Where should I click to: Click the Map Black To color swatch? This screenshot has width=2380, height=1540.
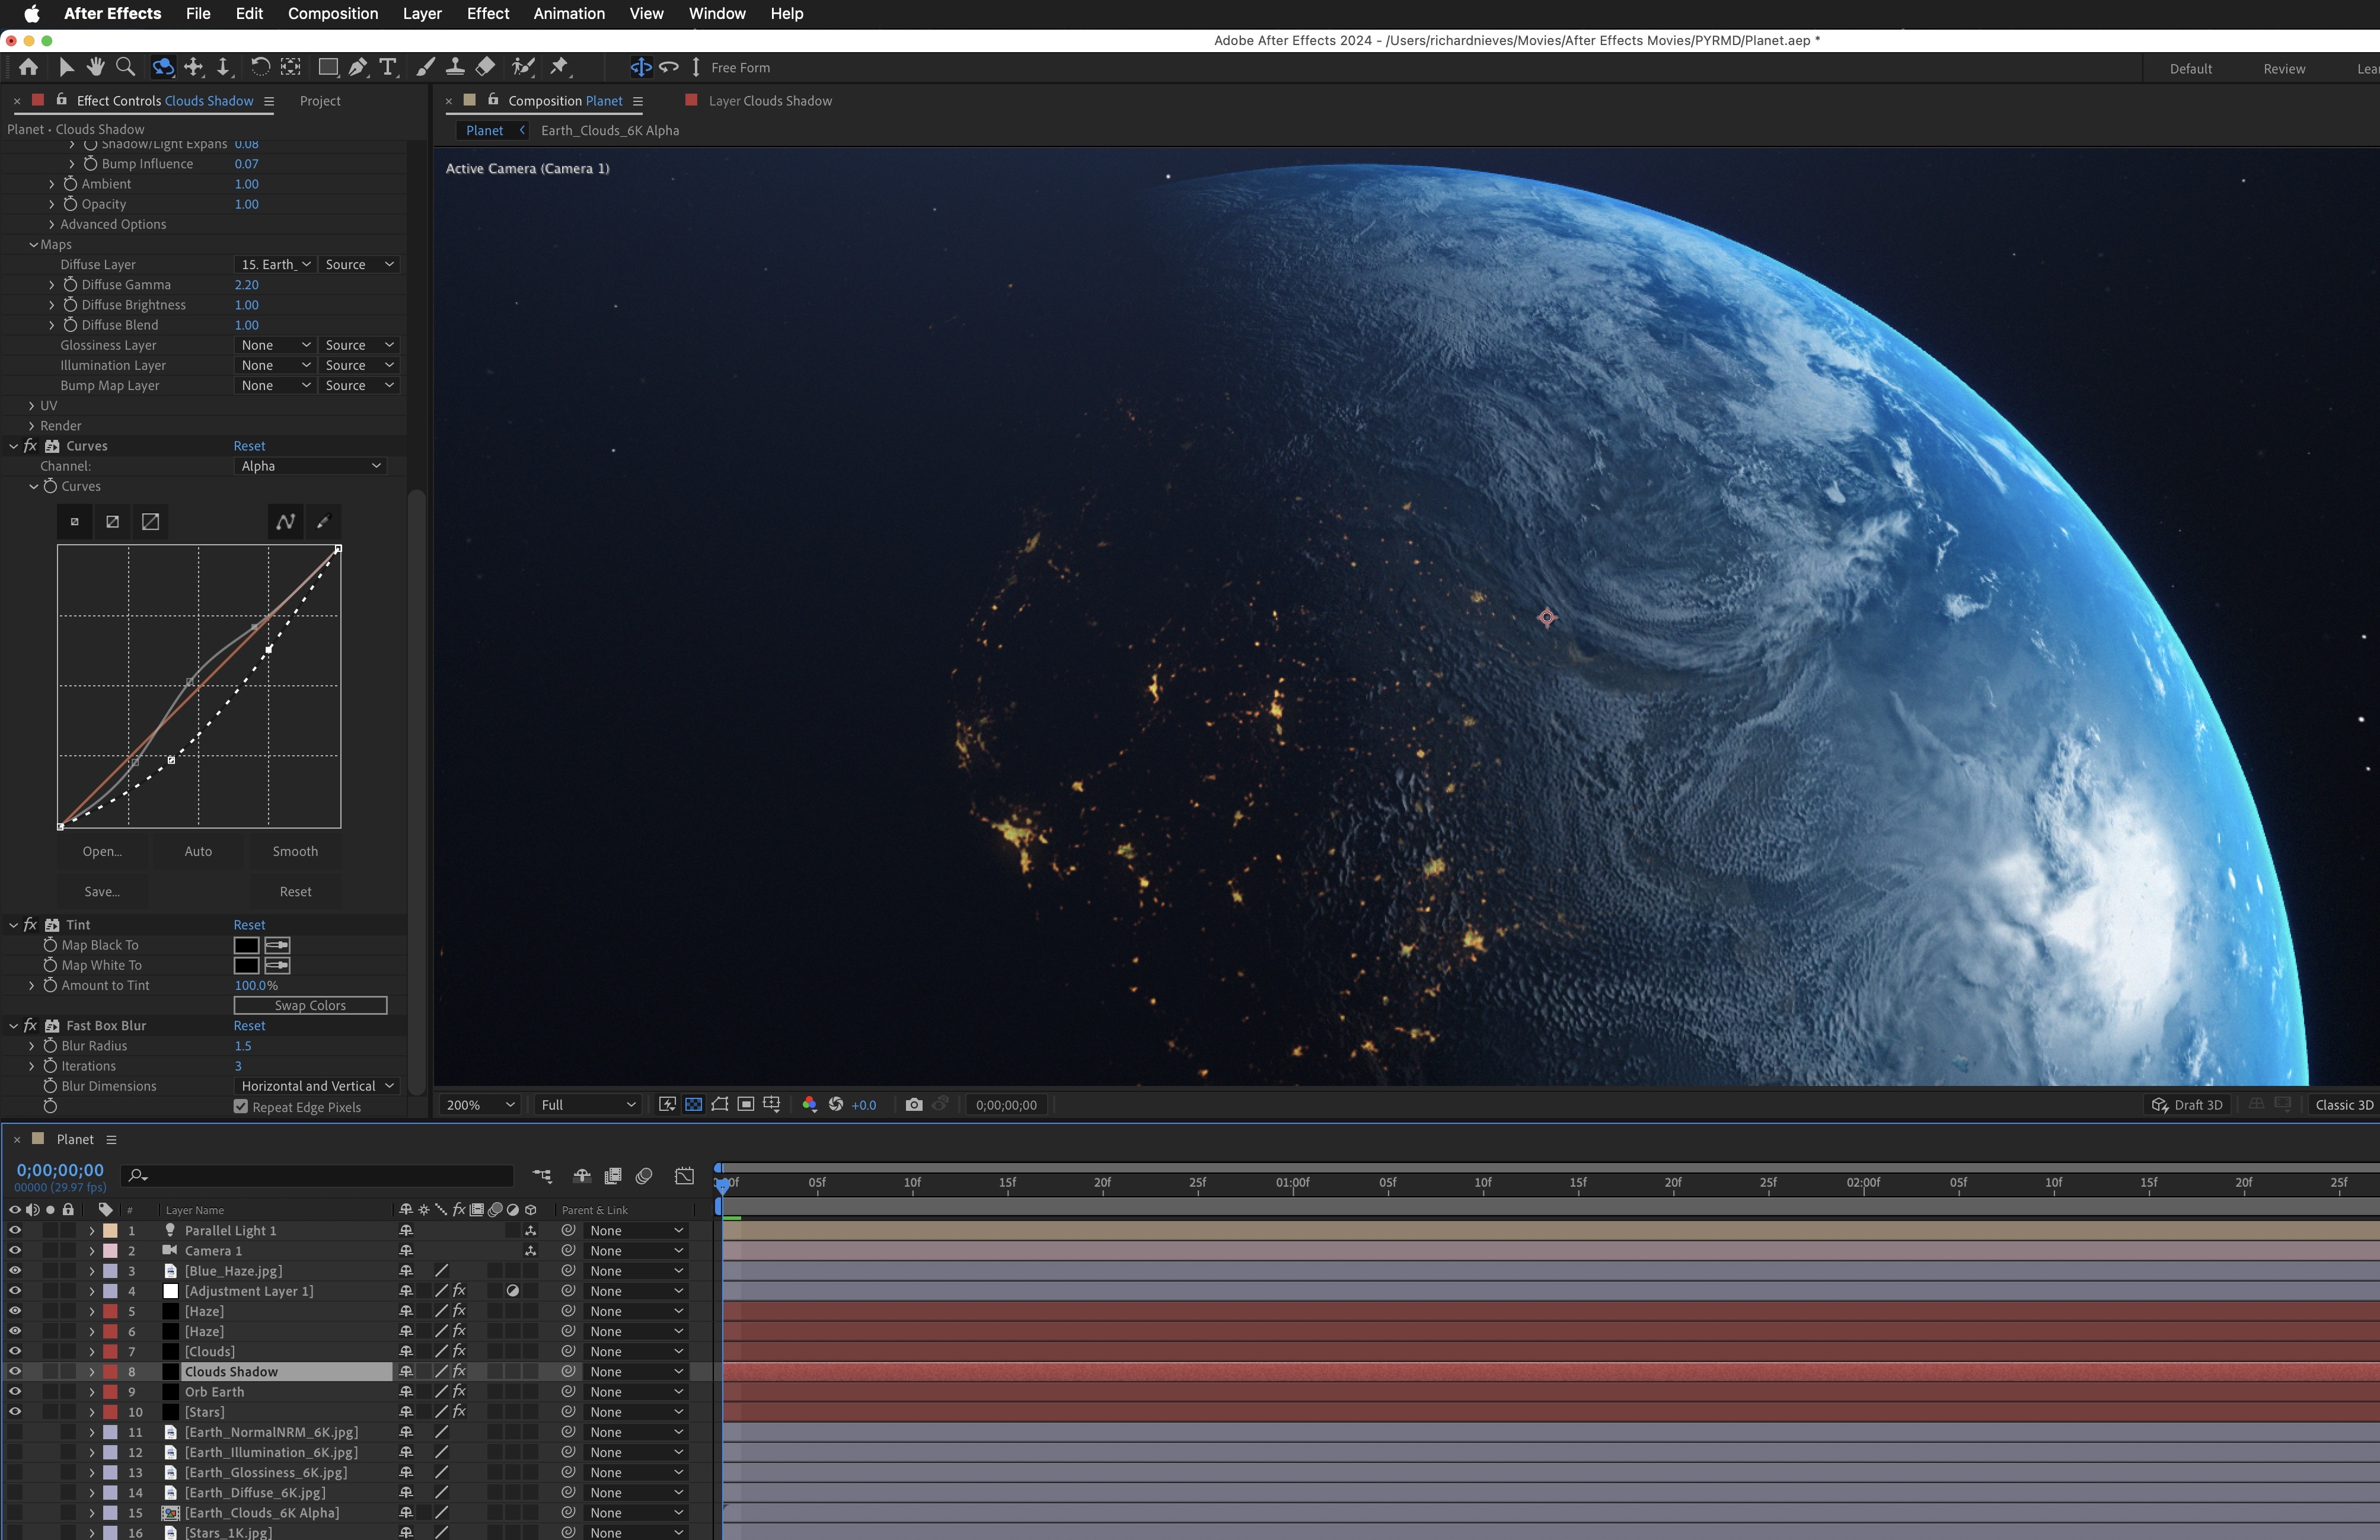coord(246,945)
